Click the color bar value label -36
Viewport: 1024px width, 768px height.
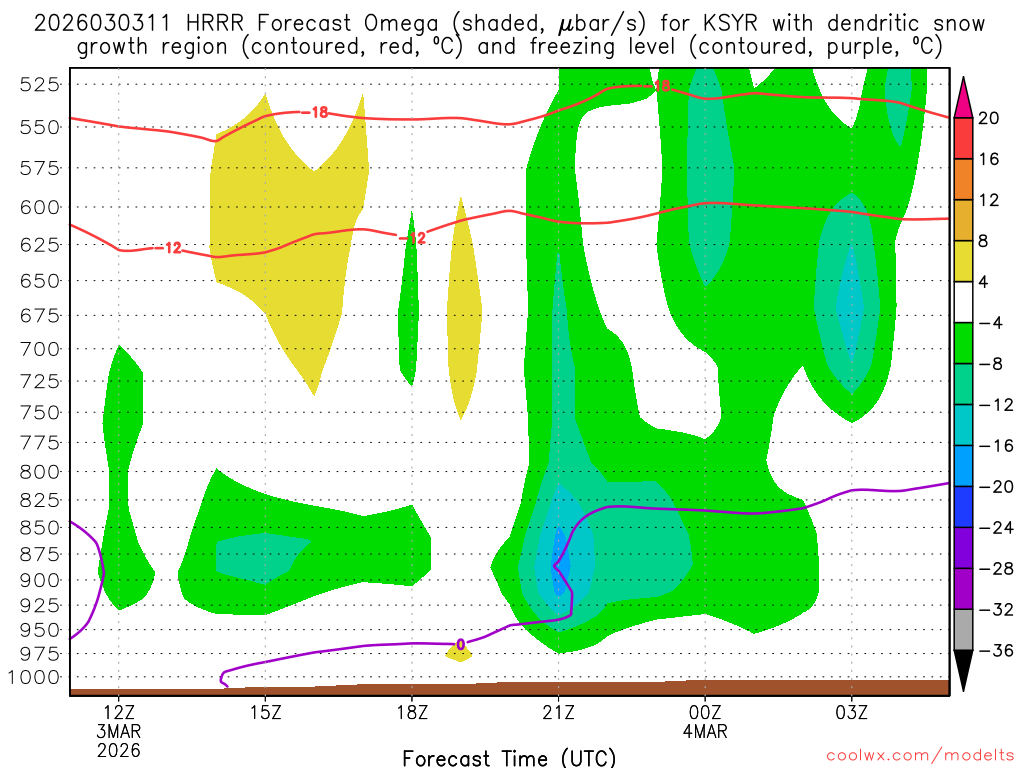coord(996,650)
